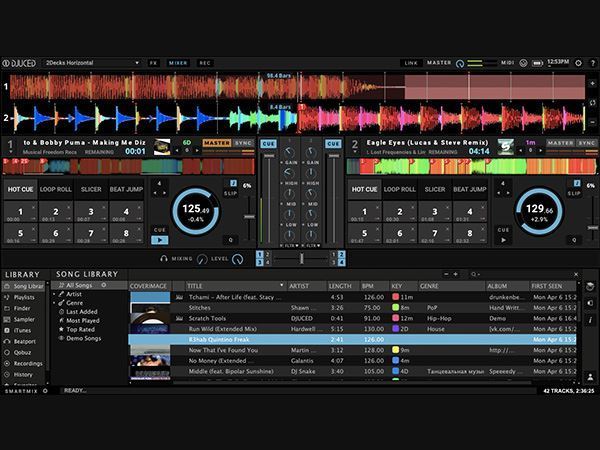Delete hot cue 1 on deck 1

pos(33,207)
